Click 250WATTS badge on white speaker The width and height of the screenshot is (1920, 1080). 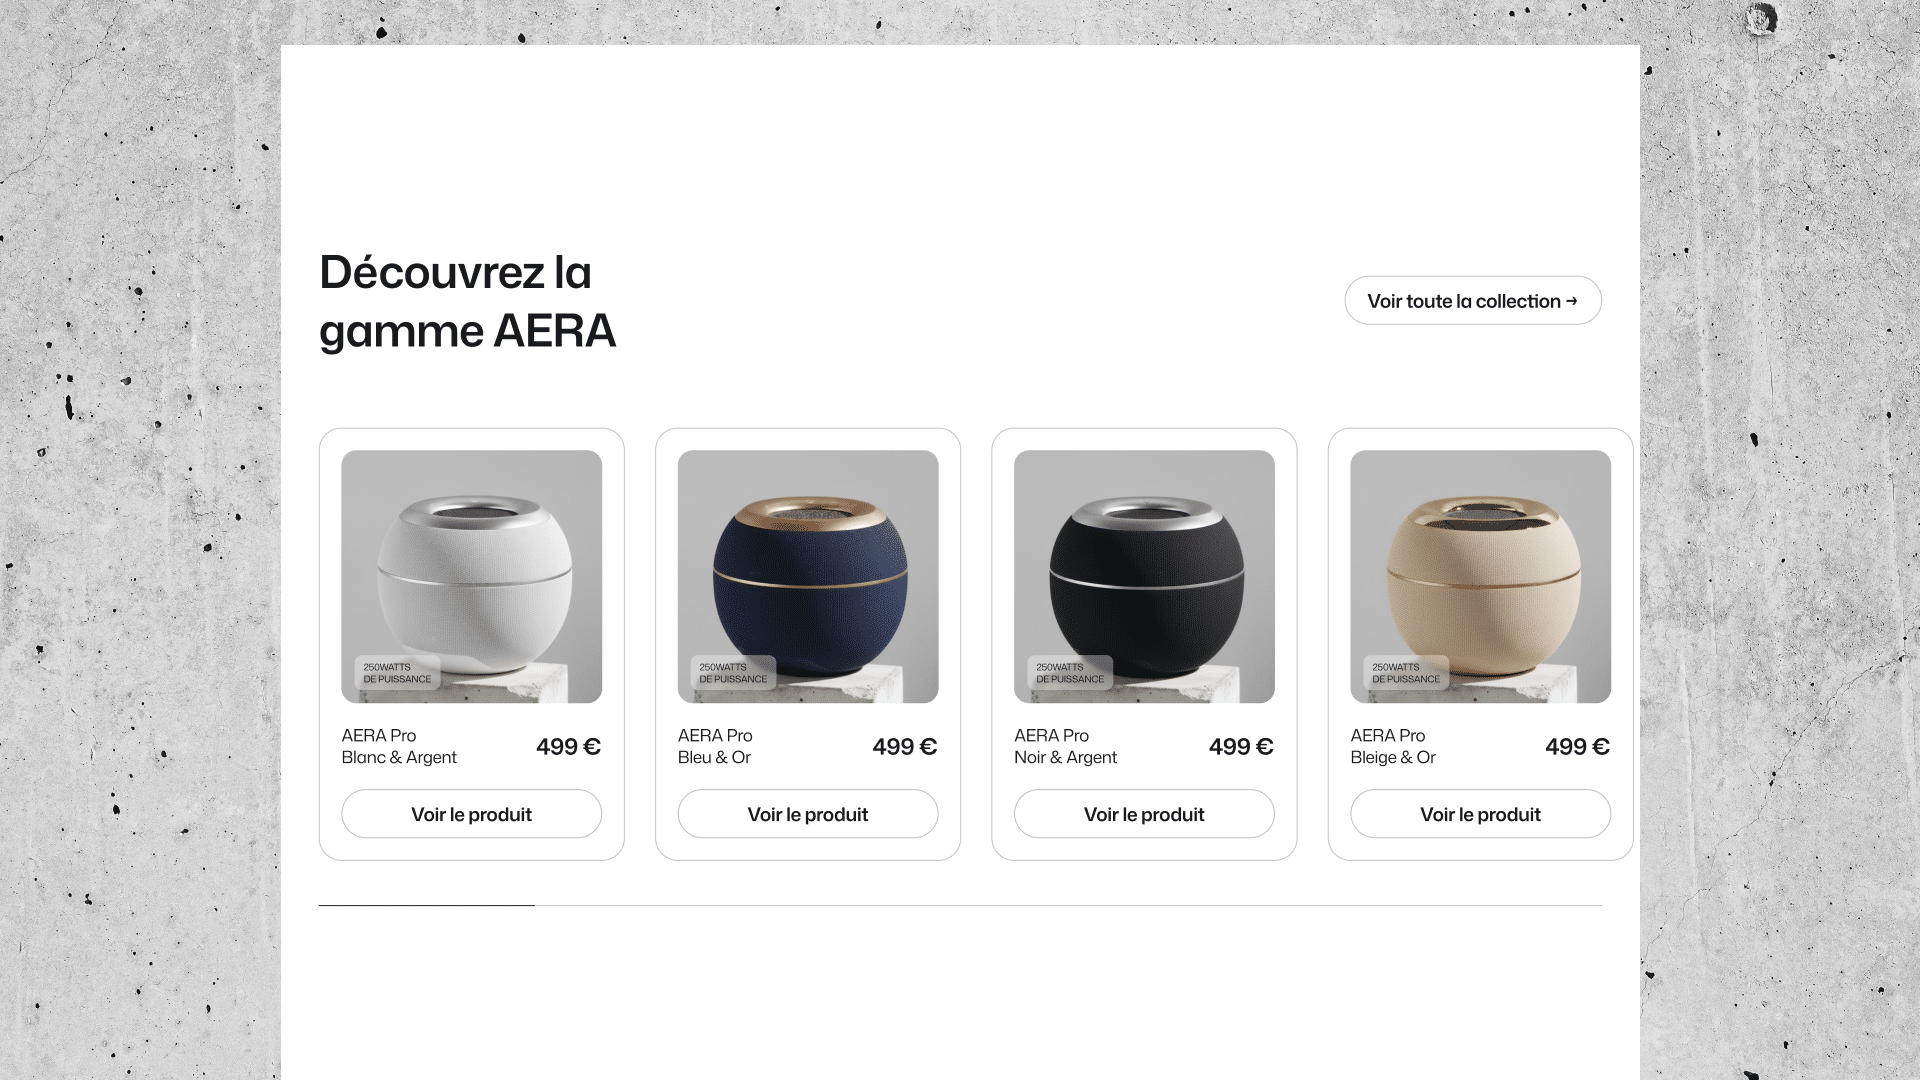397,673
